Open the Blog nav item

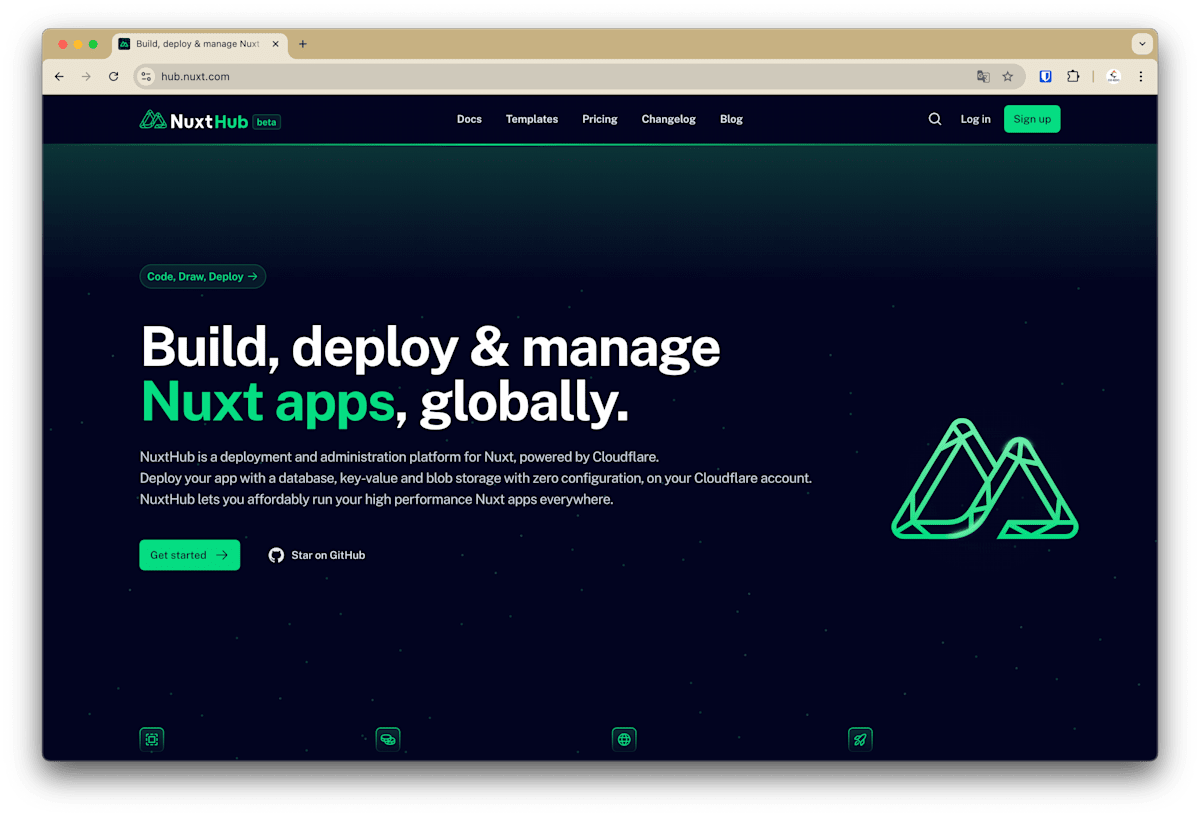731,119
